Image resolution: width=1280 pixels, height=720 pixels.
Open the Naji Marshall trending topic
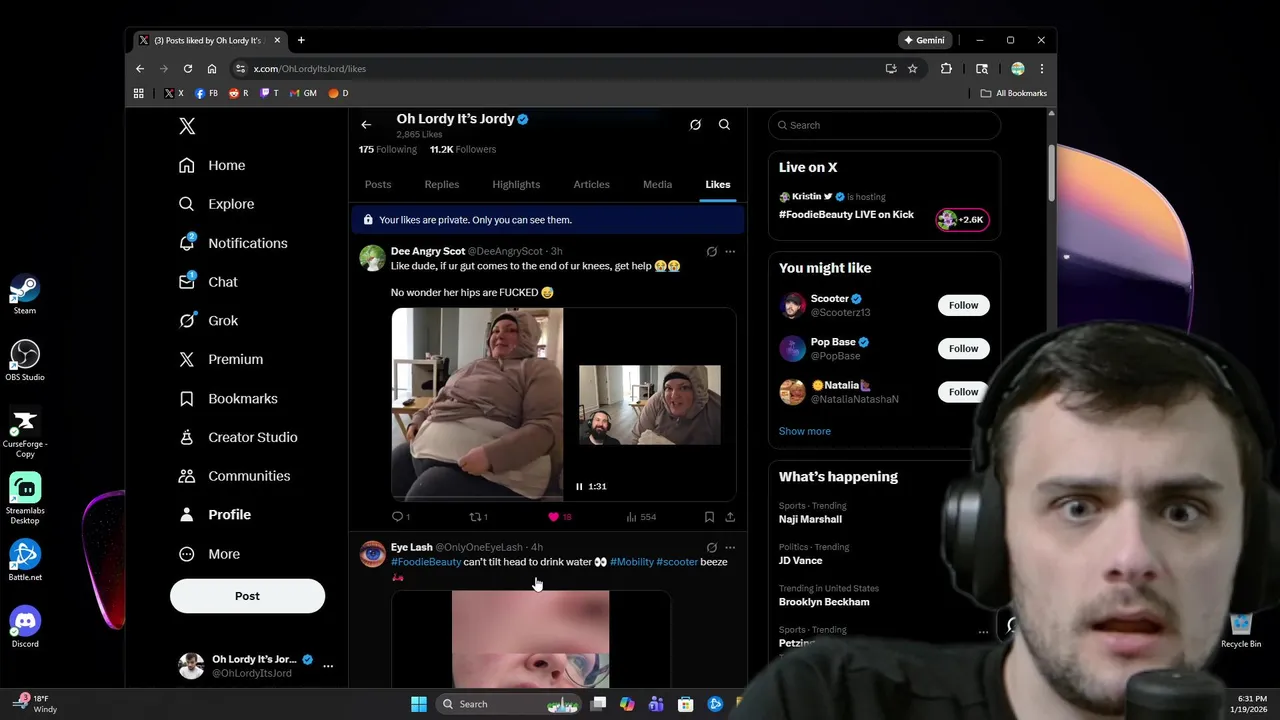click(x=810, y=519)
